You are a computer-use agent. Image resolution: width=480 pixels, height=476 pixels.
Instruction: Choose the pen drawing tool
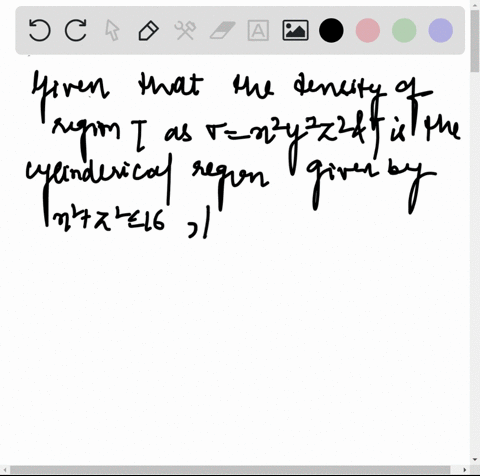(x=148, y=31)
